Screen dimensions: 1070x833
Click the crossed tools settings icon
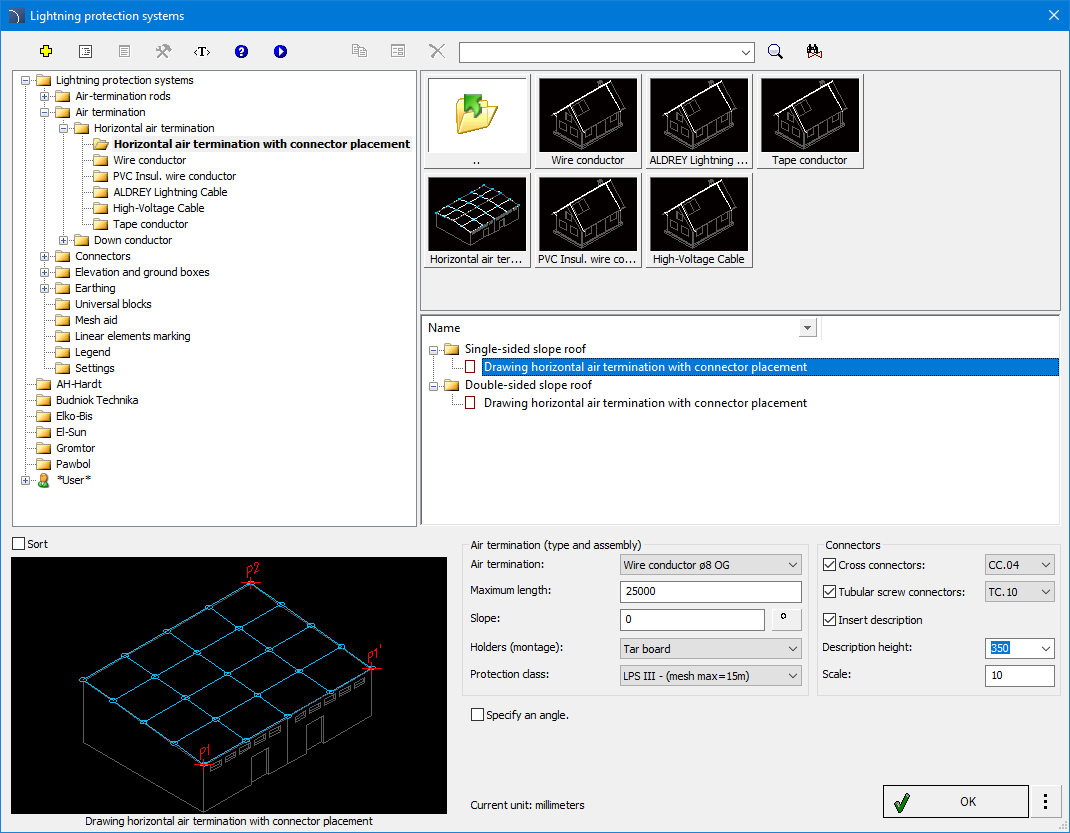tap(163, 51)
